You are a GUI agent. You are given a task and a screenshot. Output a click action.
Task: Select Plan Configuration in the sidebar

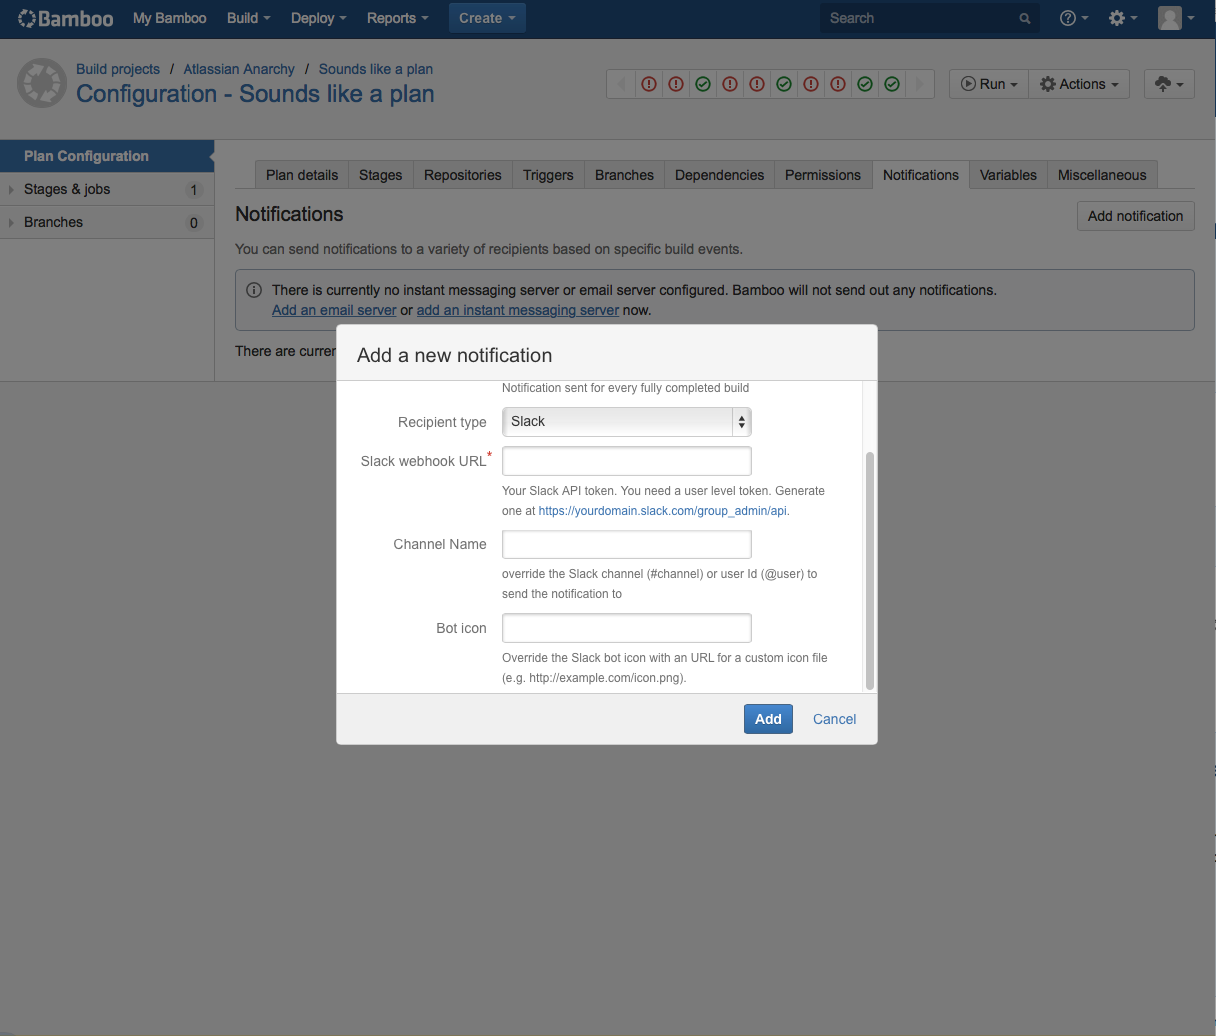tap(107, 156)
